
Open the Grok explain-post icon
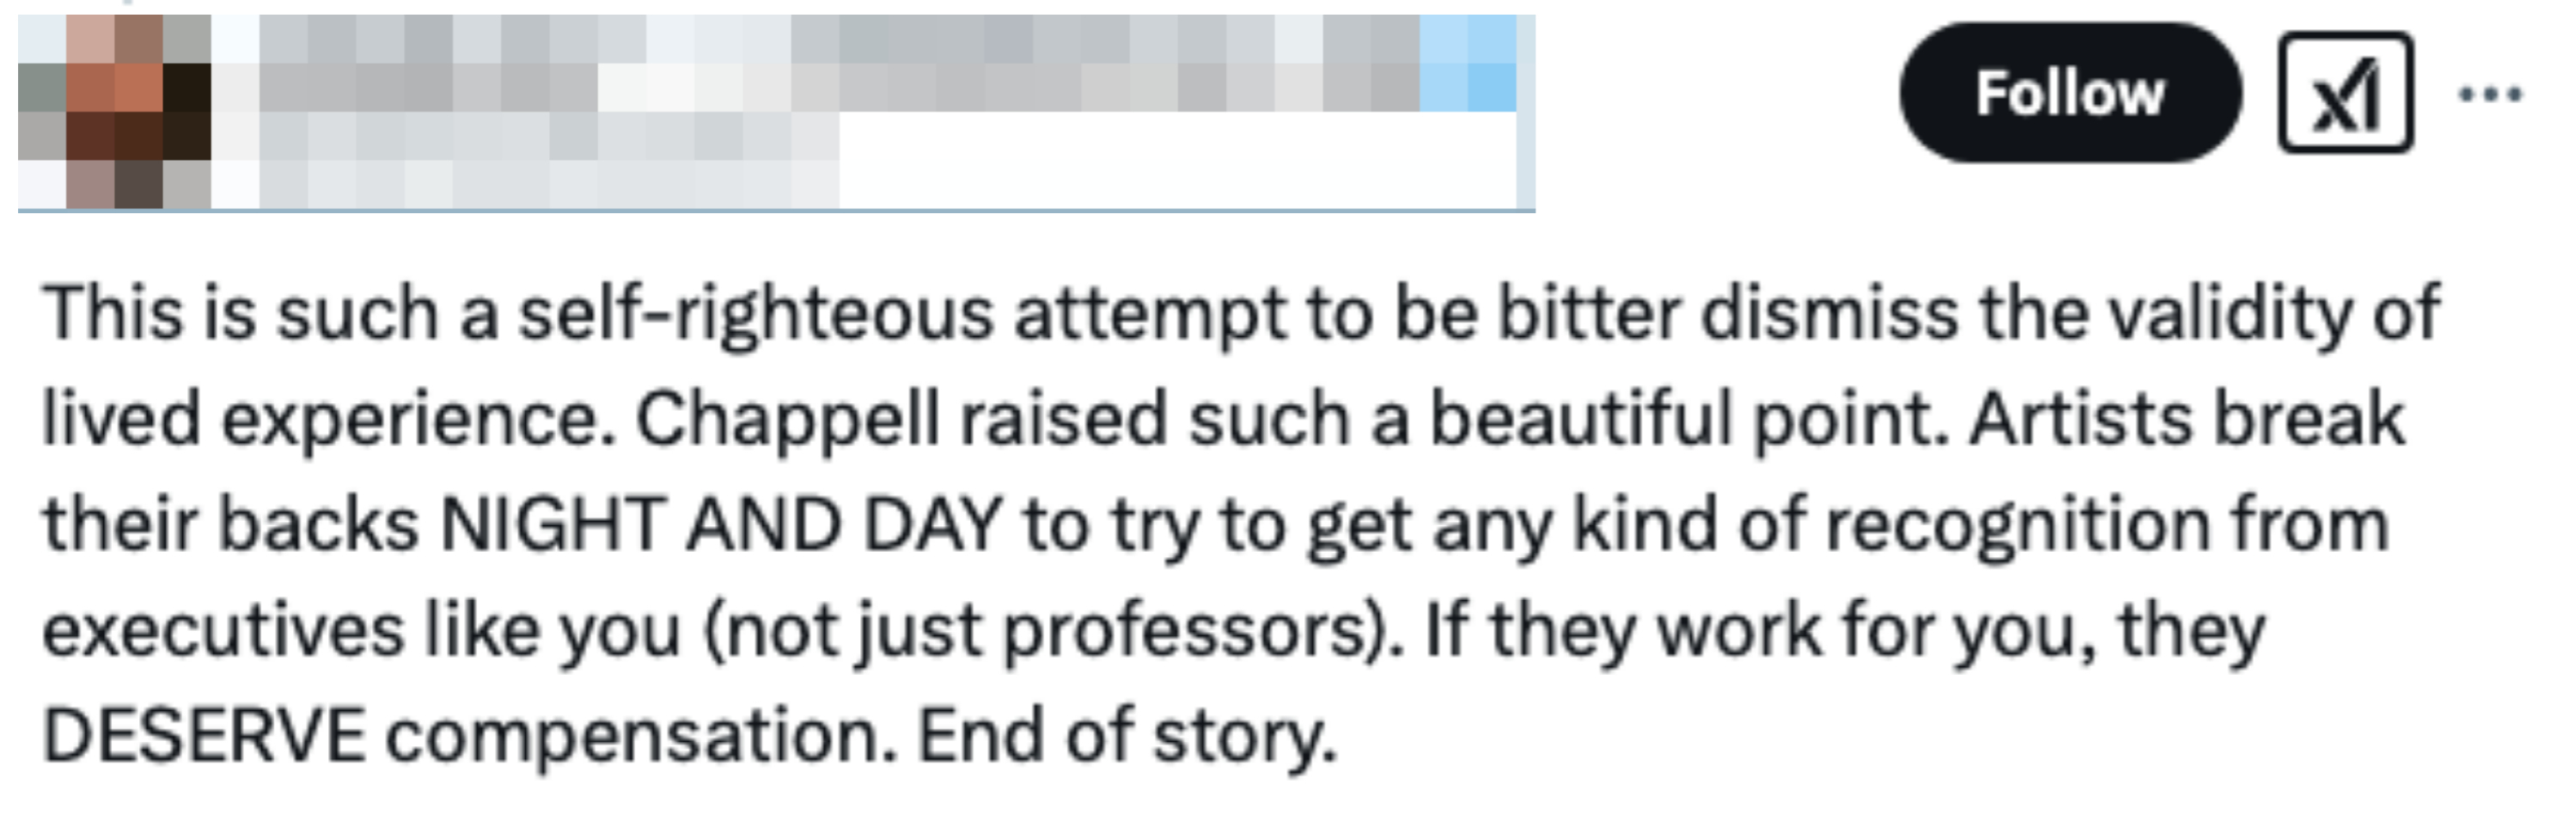coord(2345,93)
